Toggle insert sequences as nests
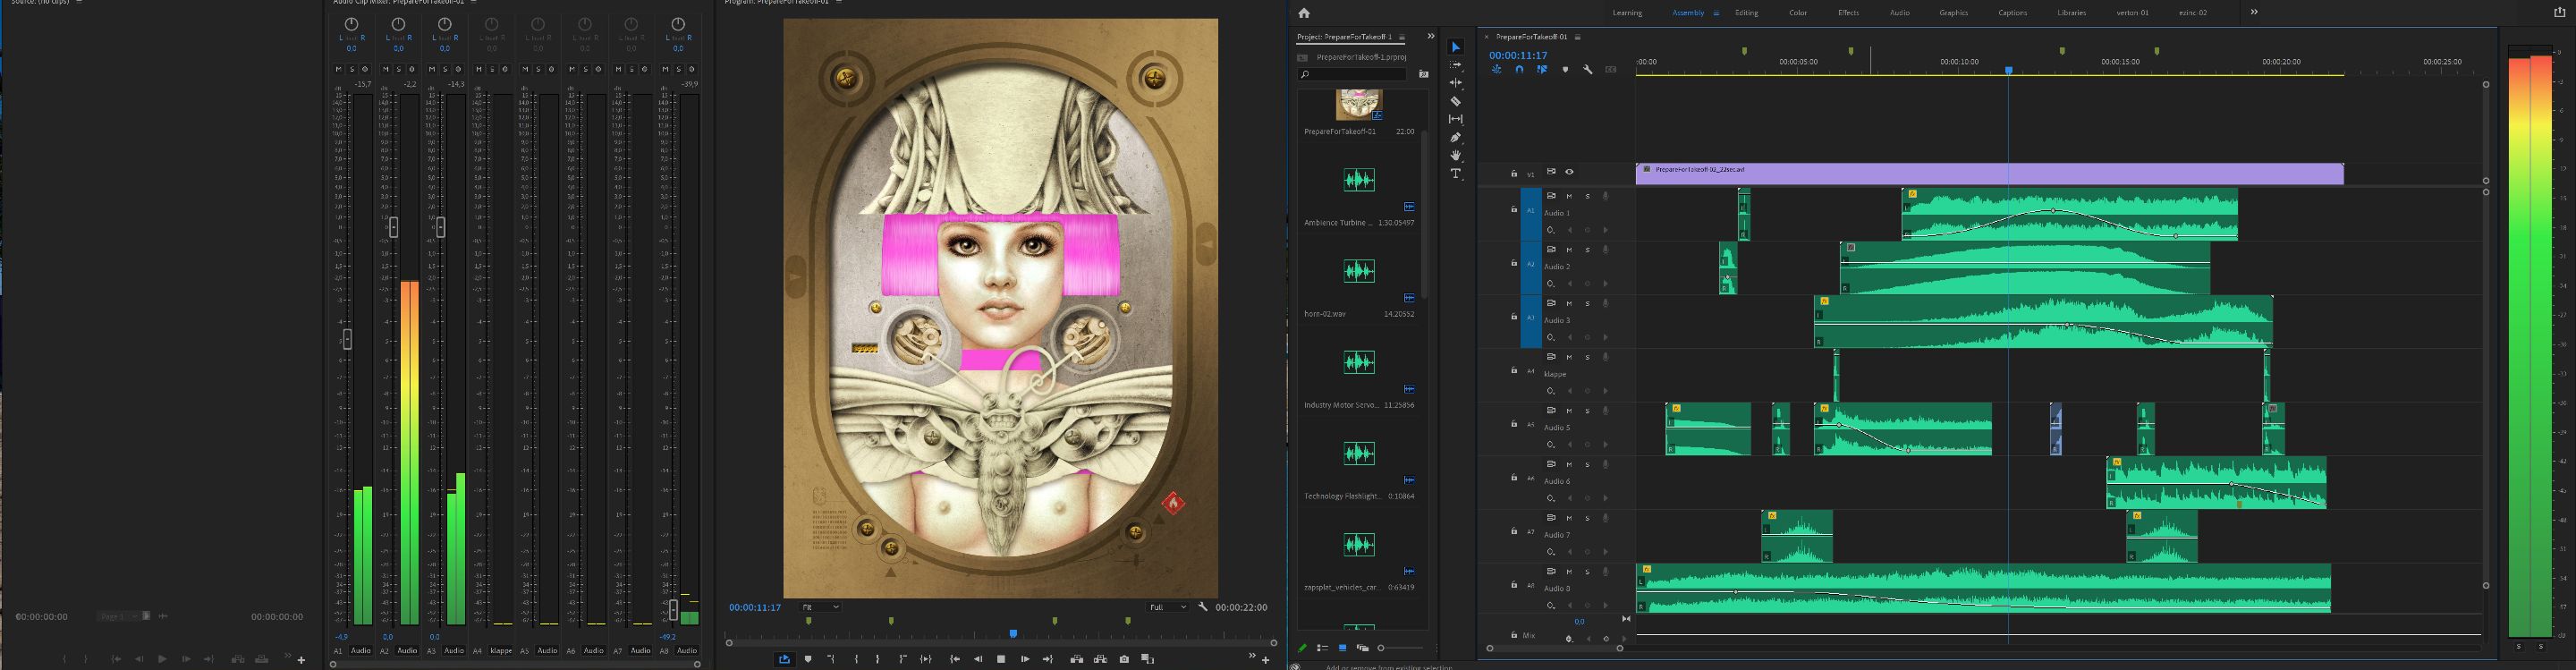 coord(1497,70)
